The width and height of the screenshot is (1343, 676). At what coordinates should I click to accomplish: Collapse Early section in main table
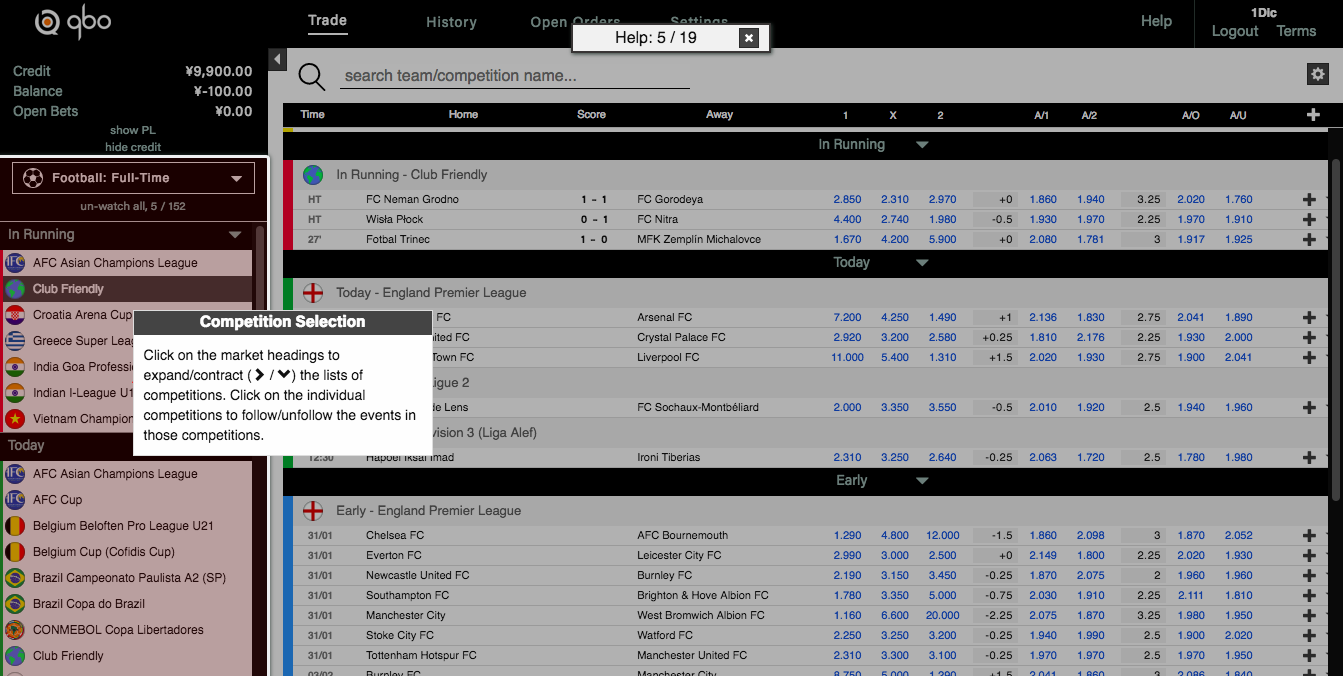922,481
